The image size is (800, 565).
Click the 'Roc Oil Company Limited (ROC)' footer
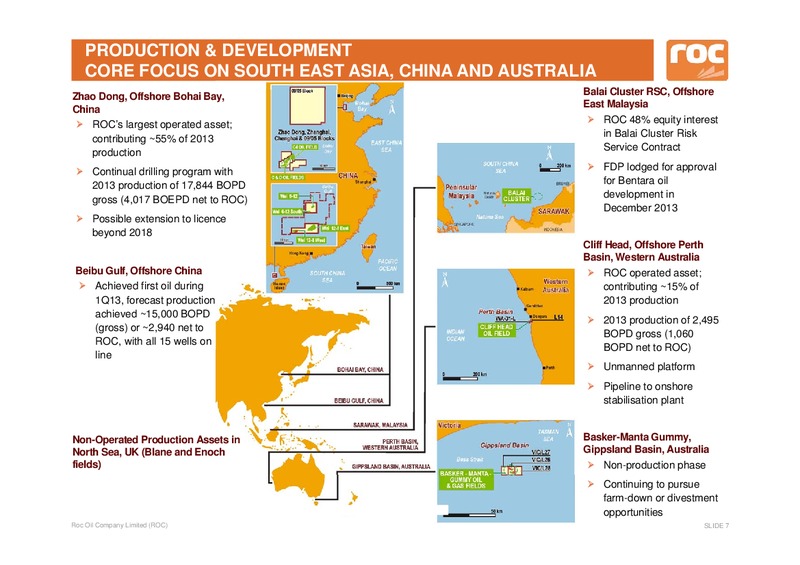click(119, 525)
